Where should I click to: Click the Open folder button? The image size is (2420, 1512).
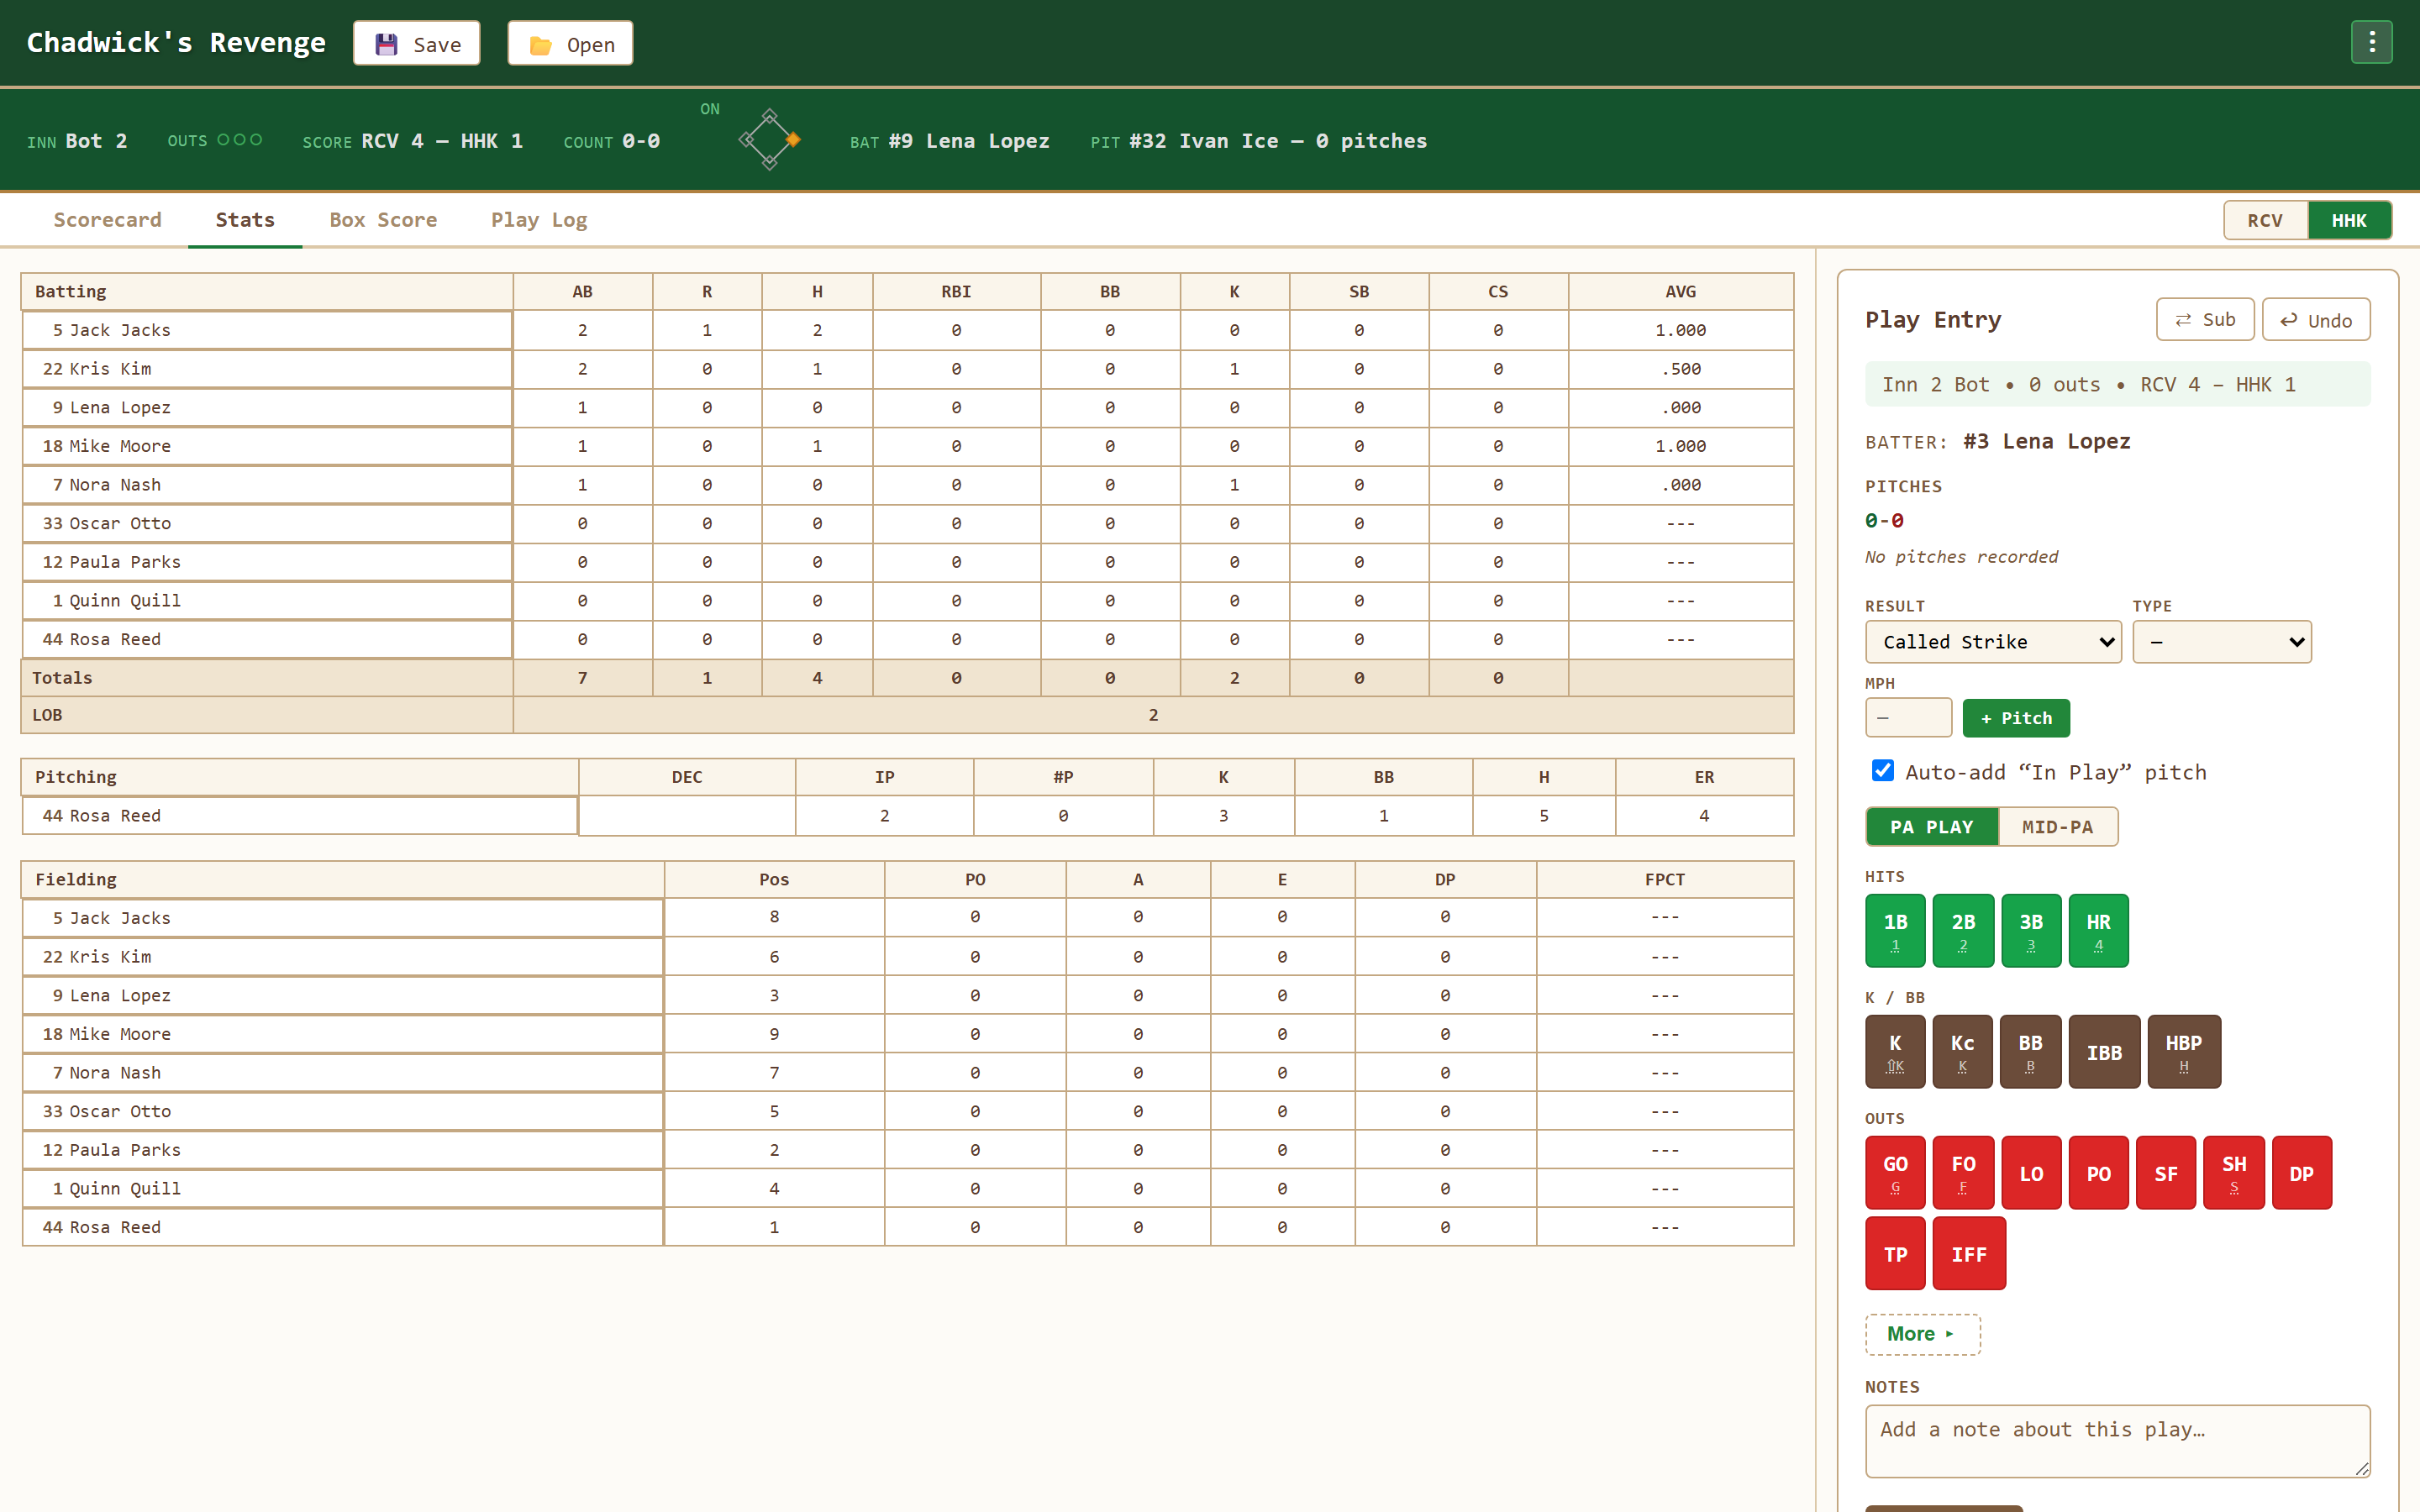[570, 43]
